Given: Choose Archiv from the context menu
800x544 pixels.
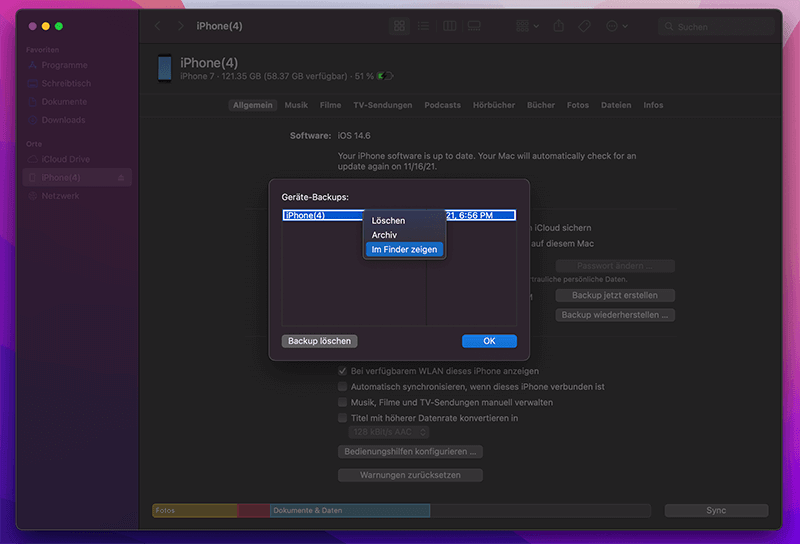Looking at the screenshot, I should tap(404, 235).
